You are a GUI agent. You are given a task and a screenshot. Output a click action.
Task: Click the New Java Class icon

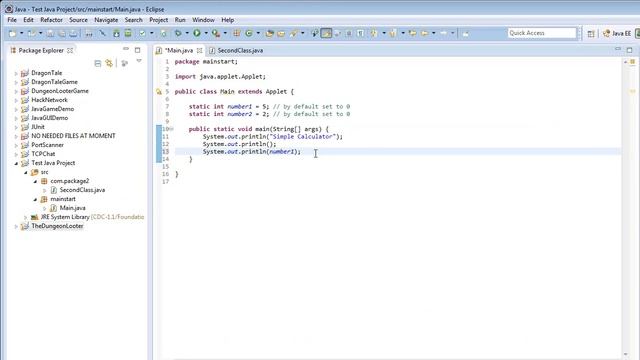tap(249, 33)
